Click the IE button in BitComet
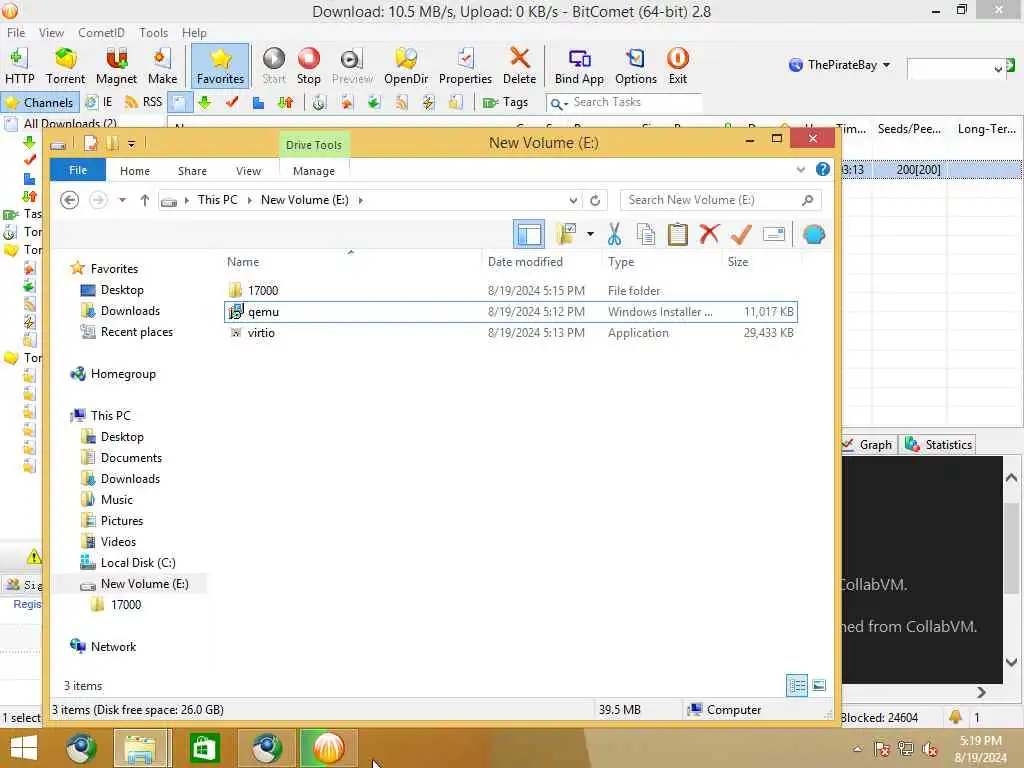Viewport: 1024px width, 768px height. click(x=99, y=103)
